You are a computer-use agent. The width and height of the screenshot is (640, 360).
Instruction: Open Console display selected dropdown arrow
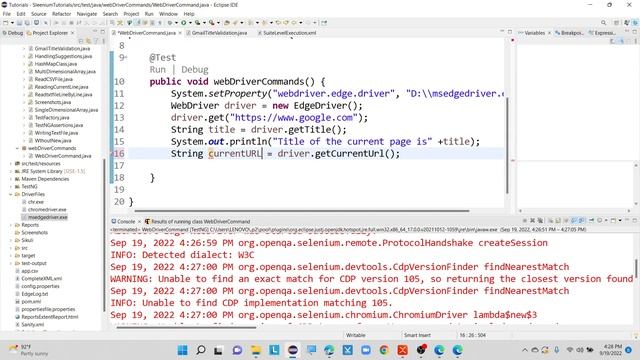click(606, 220)
